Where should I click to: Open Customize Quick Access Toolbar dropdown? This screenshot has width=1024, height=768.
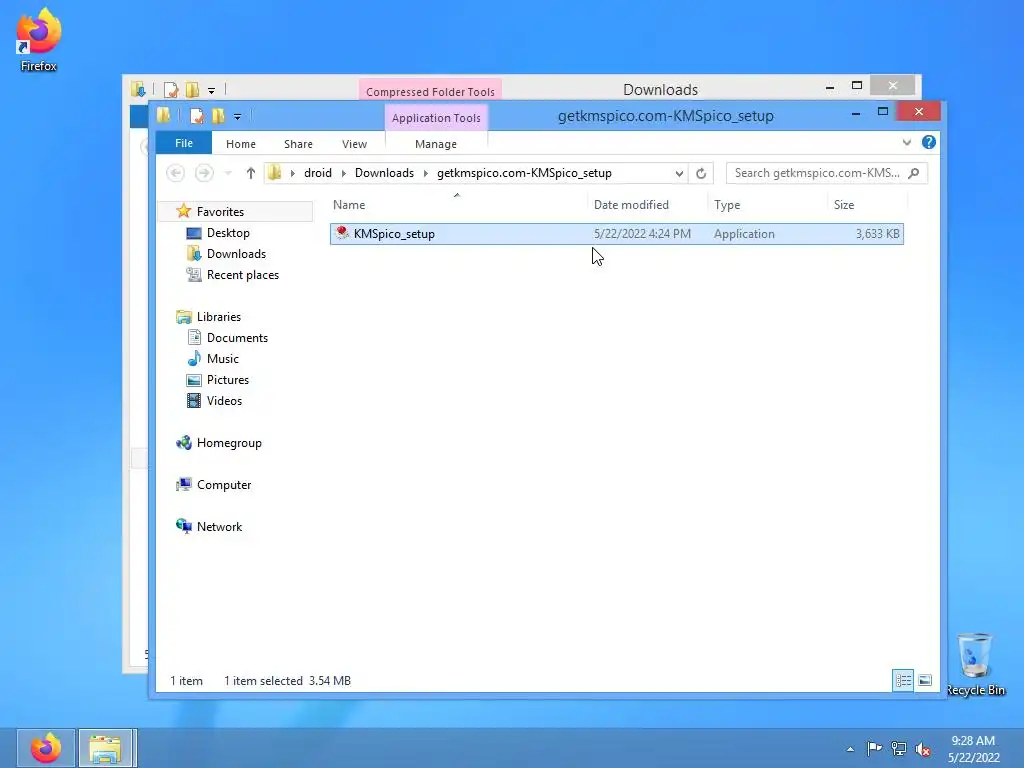coord(238,117)
